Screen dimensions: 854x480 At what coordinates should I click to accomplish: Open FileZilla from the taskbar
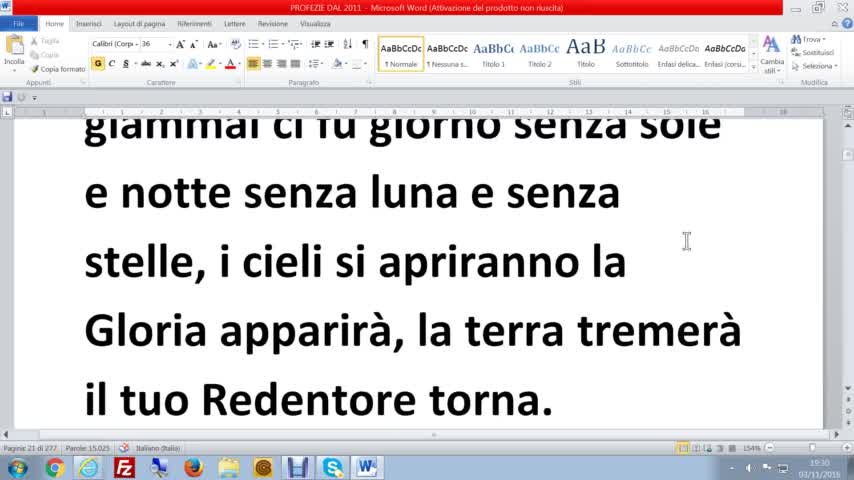coord(124,467)
